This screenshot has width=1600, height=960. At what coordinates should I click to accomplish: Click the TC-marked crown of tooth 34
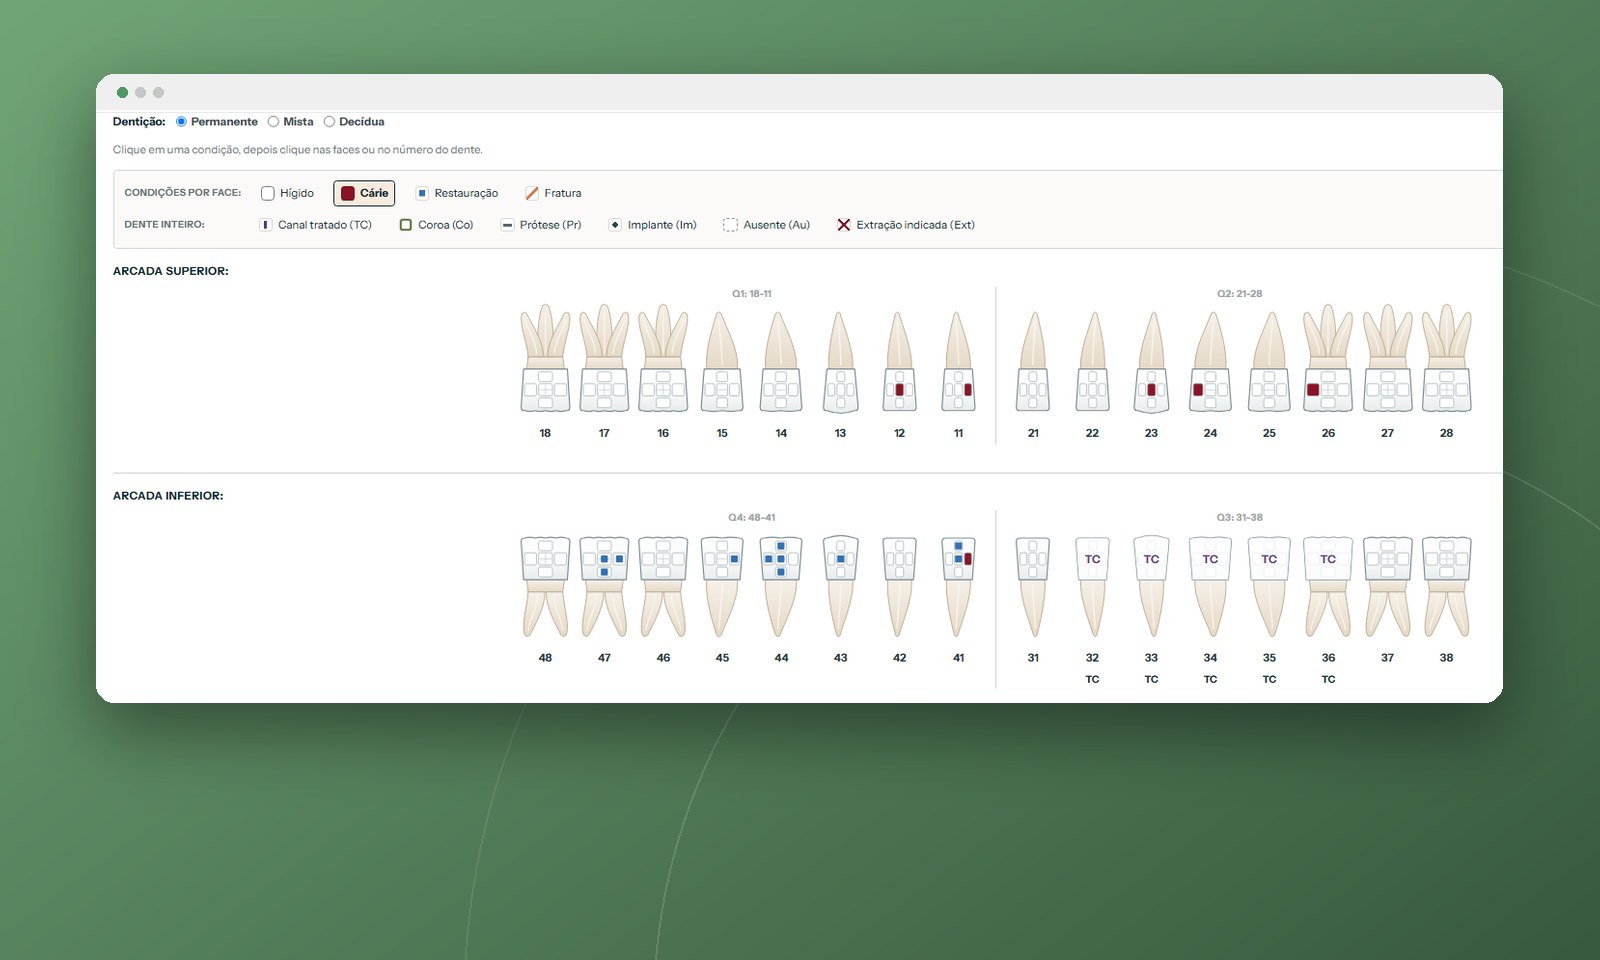[x=1210, y=559]
